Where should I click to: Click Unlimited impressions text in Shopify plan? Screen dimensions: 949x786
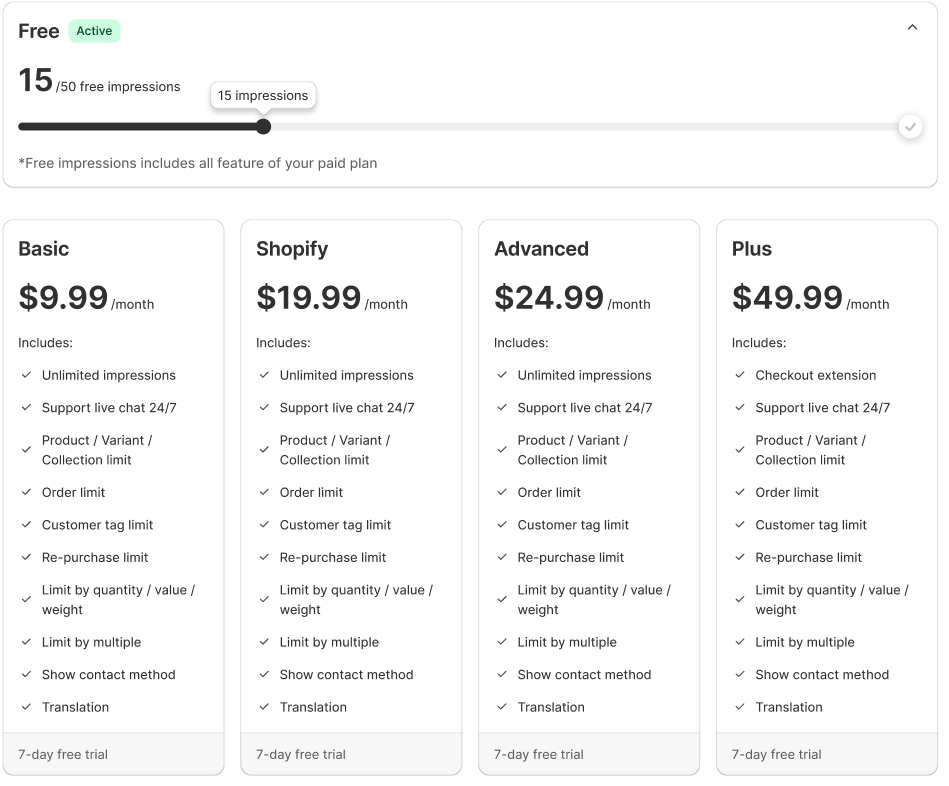[346, 375]
